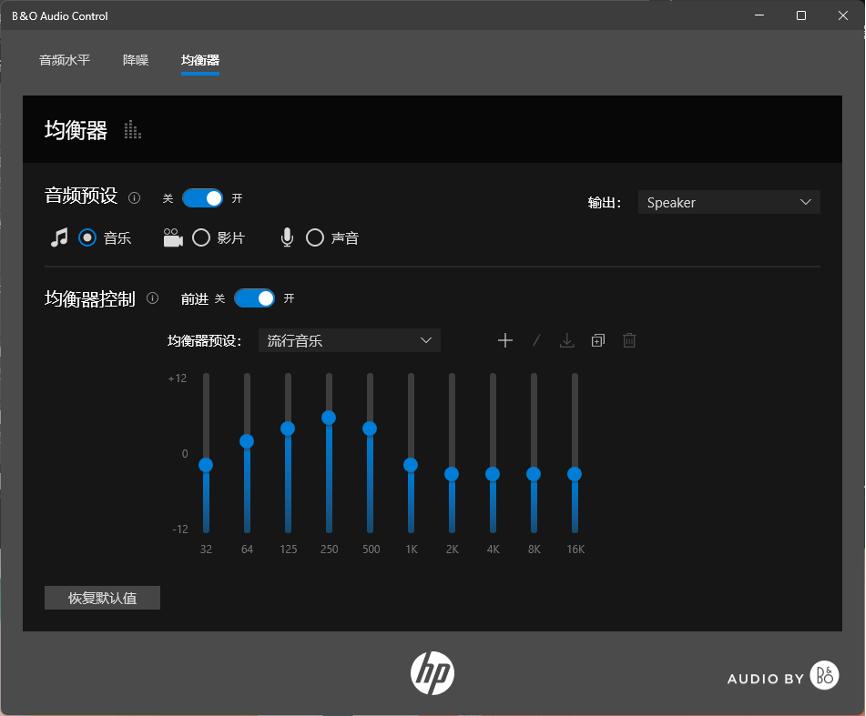Open the 降噪 tab
The width and height of the screenshot is (866, 716).
(136, 60)
